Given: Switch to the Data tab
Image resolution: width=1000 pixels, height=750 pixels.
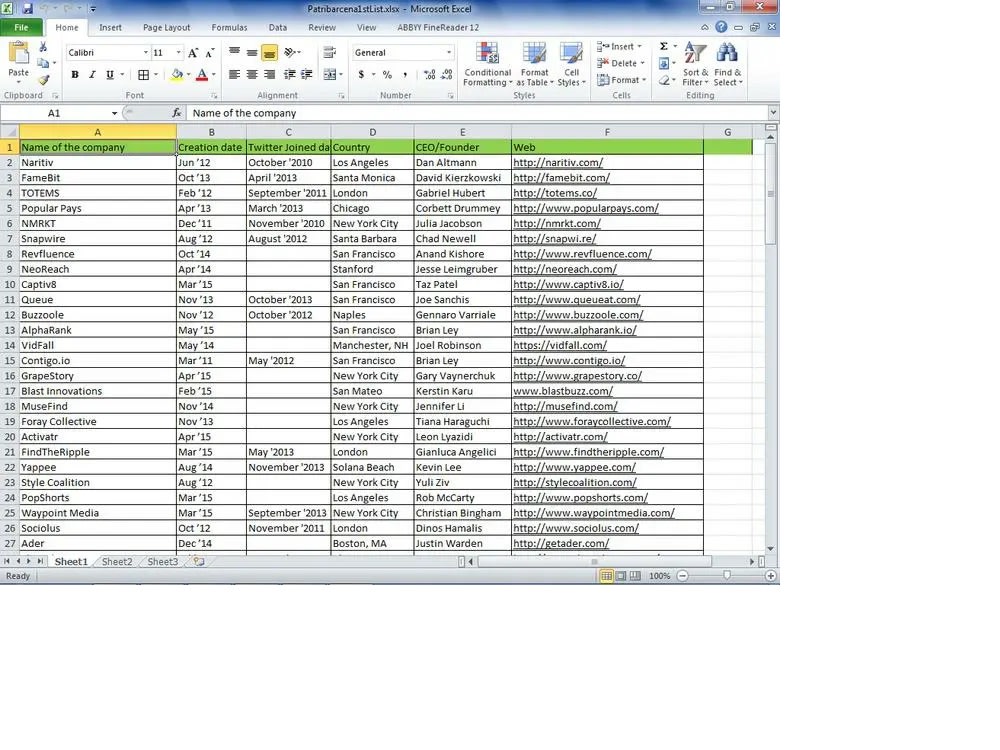Looking at the screenshot, I should pos(277,27).
